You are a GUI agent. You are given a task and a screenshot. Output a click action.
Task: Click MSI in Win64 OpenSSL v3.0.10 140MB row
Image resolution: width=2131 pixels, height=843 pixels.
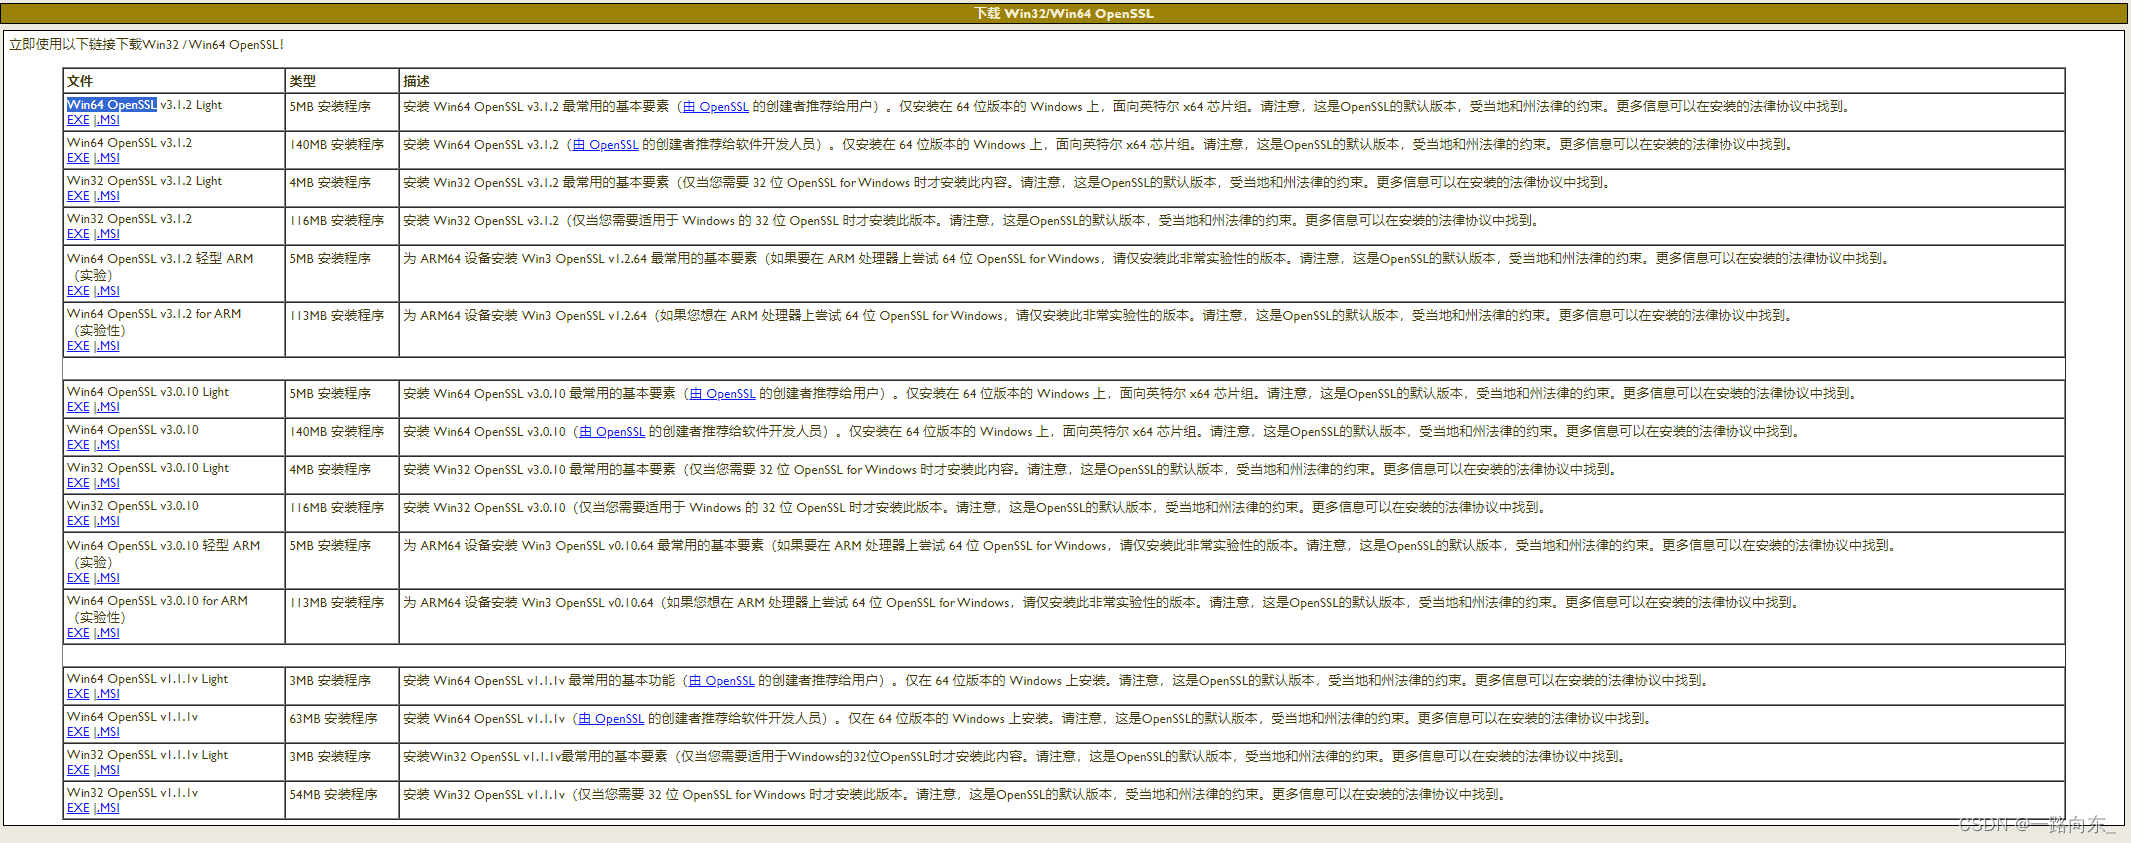click(107, 445)
